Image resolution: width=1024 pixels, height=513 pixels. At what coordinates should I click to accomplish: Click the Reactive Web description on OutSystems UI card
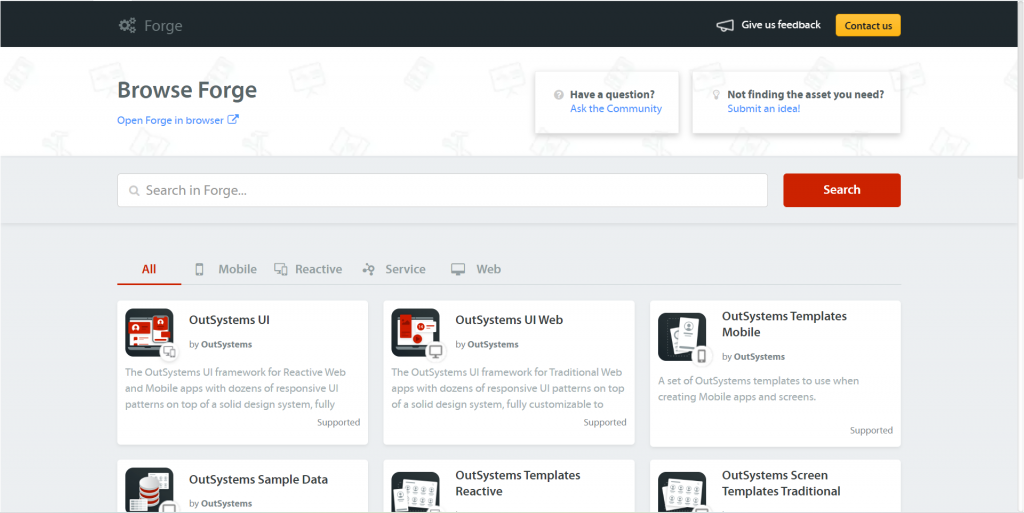click(x=236, y=388)
